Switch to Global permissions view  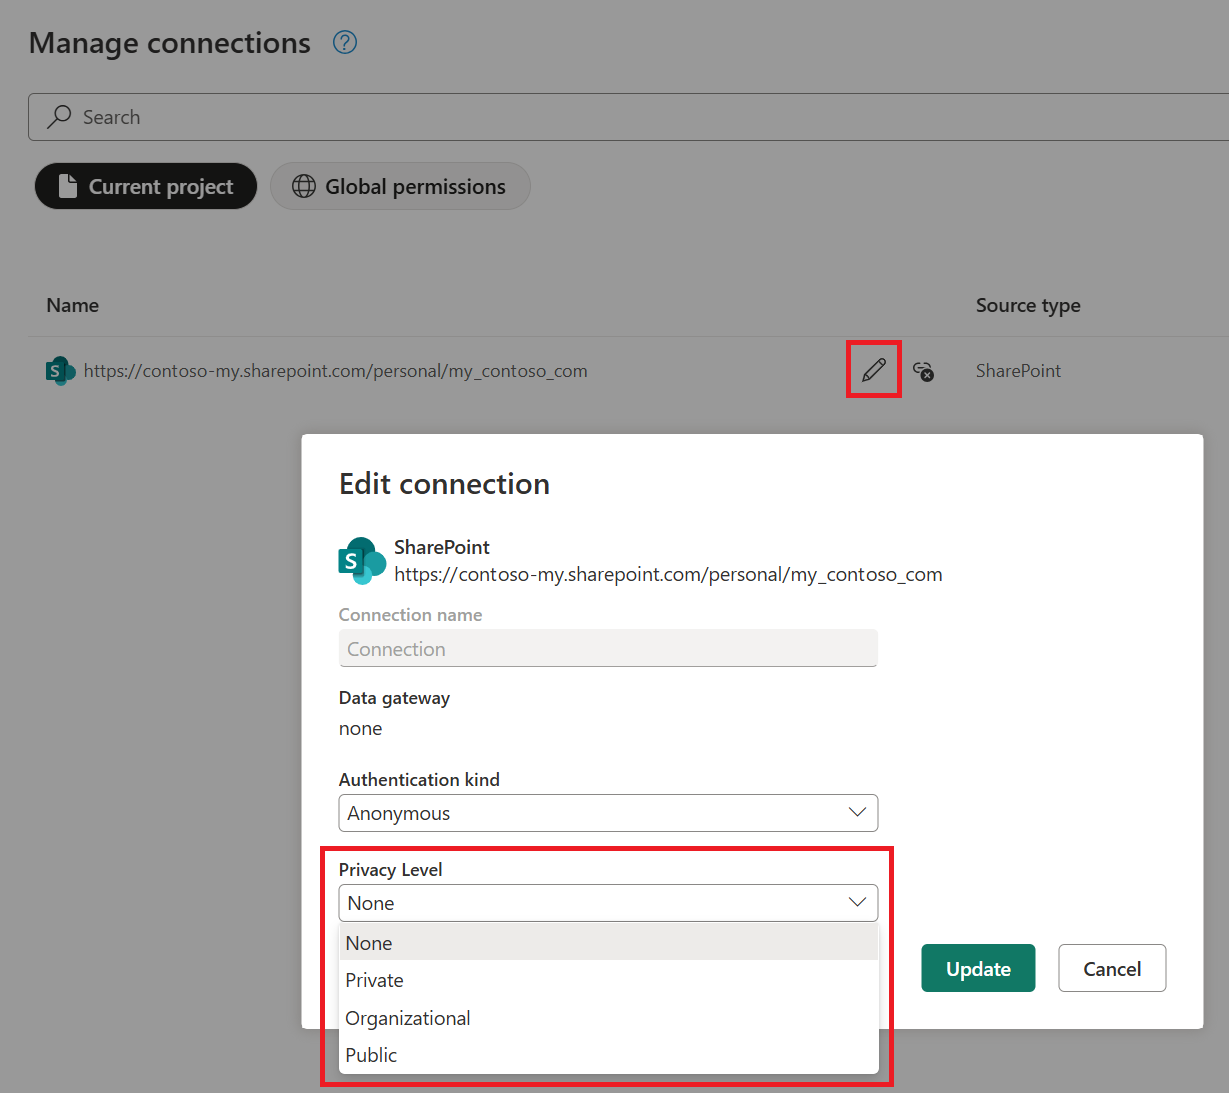[400, 186]
